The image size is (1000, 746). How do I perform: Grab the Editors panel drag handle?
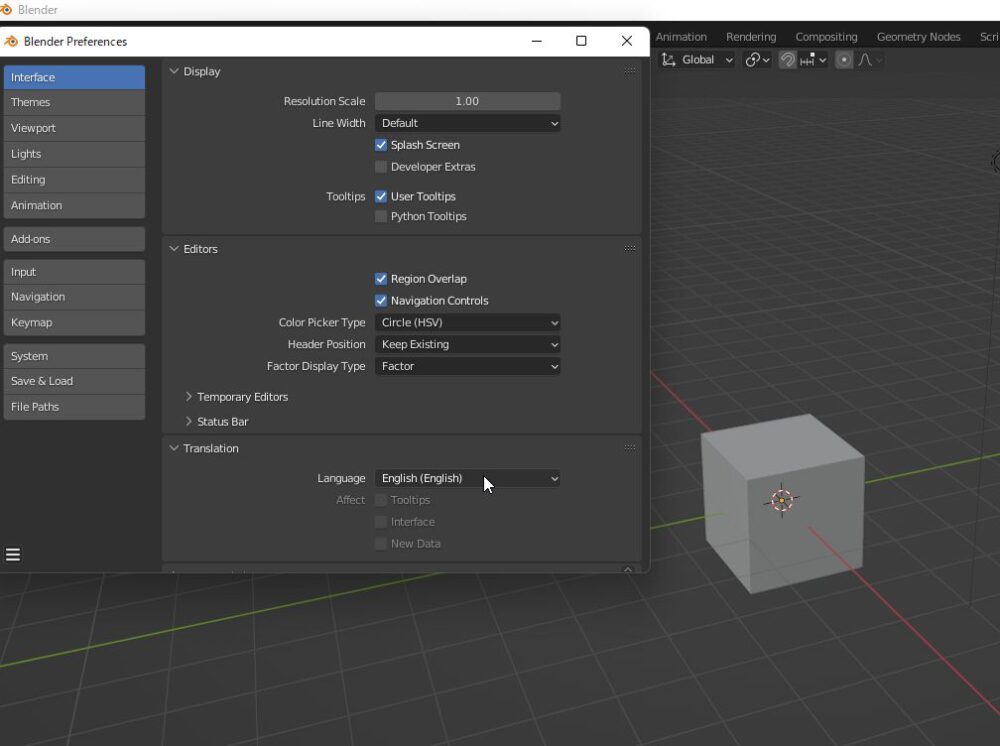(629, 249)
